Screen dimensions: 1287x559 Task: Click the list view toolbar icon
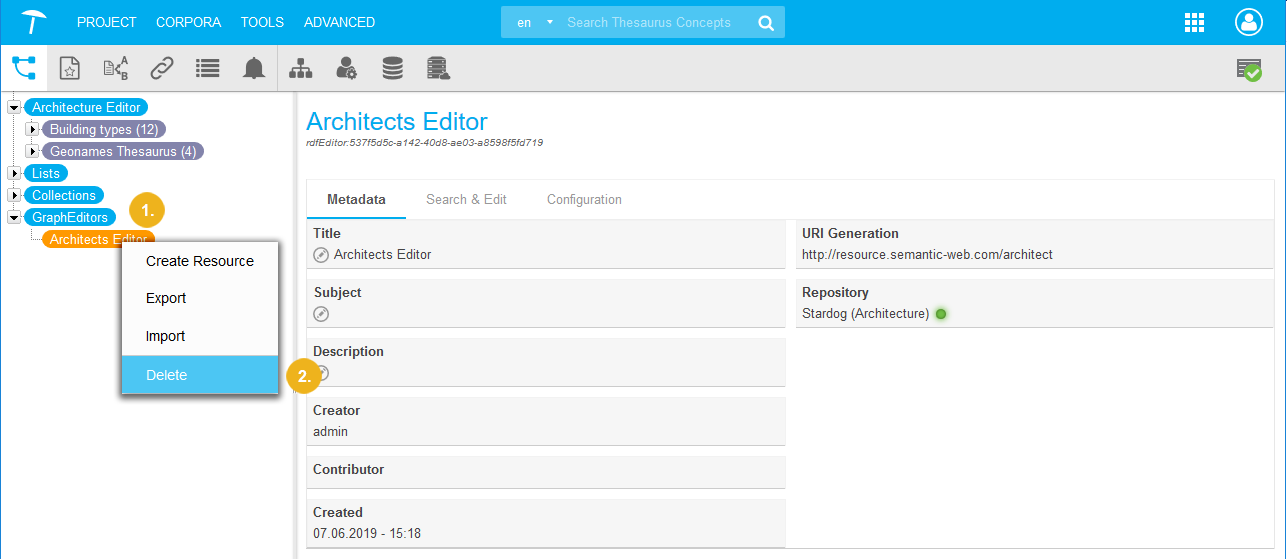point(208,68)
